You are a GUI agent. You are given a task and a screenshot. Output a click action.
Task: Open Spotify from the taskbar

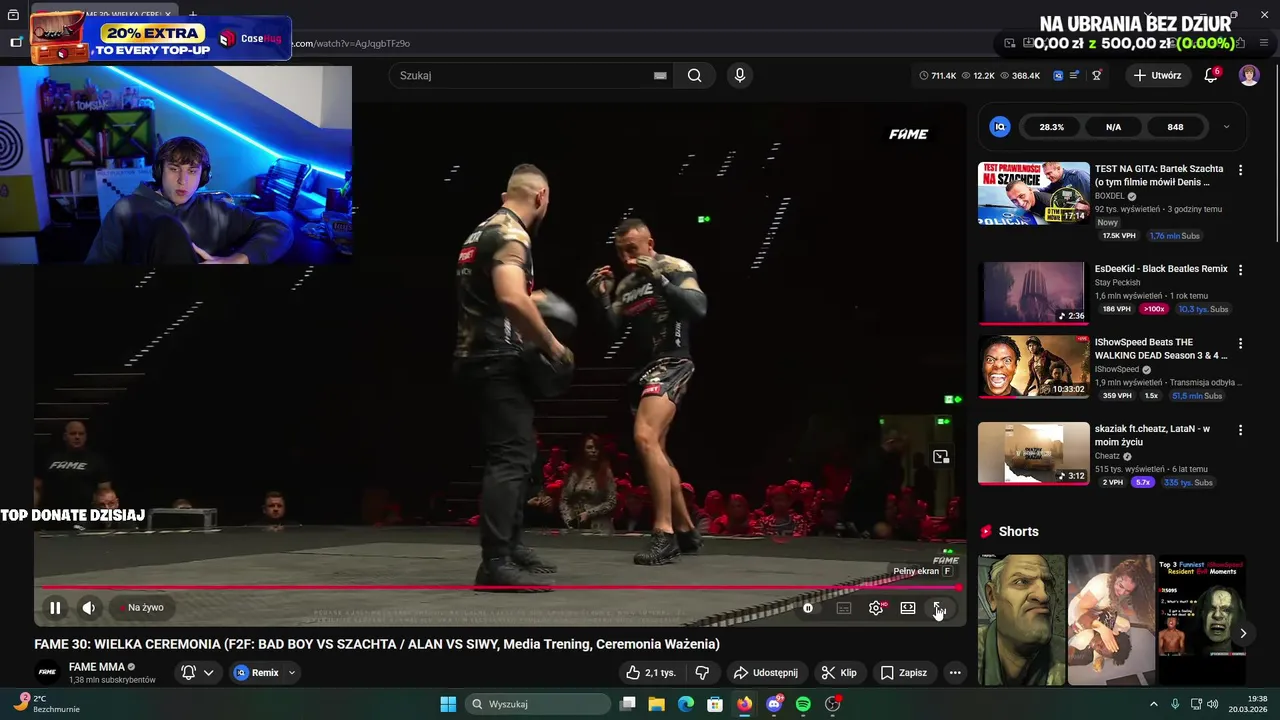803,704
